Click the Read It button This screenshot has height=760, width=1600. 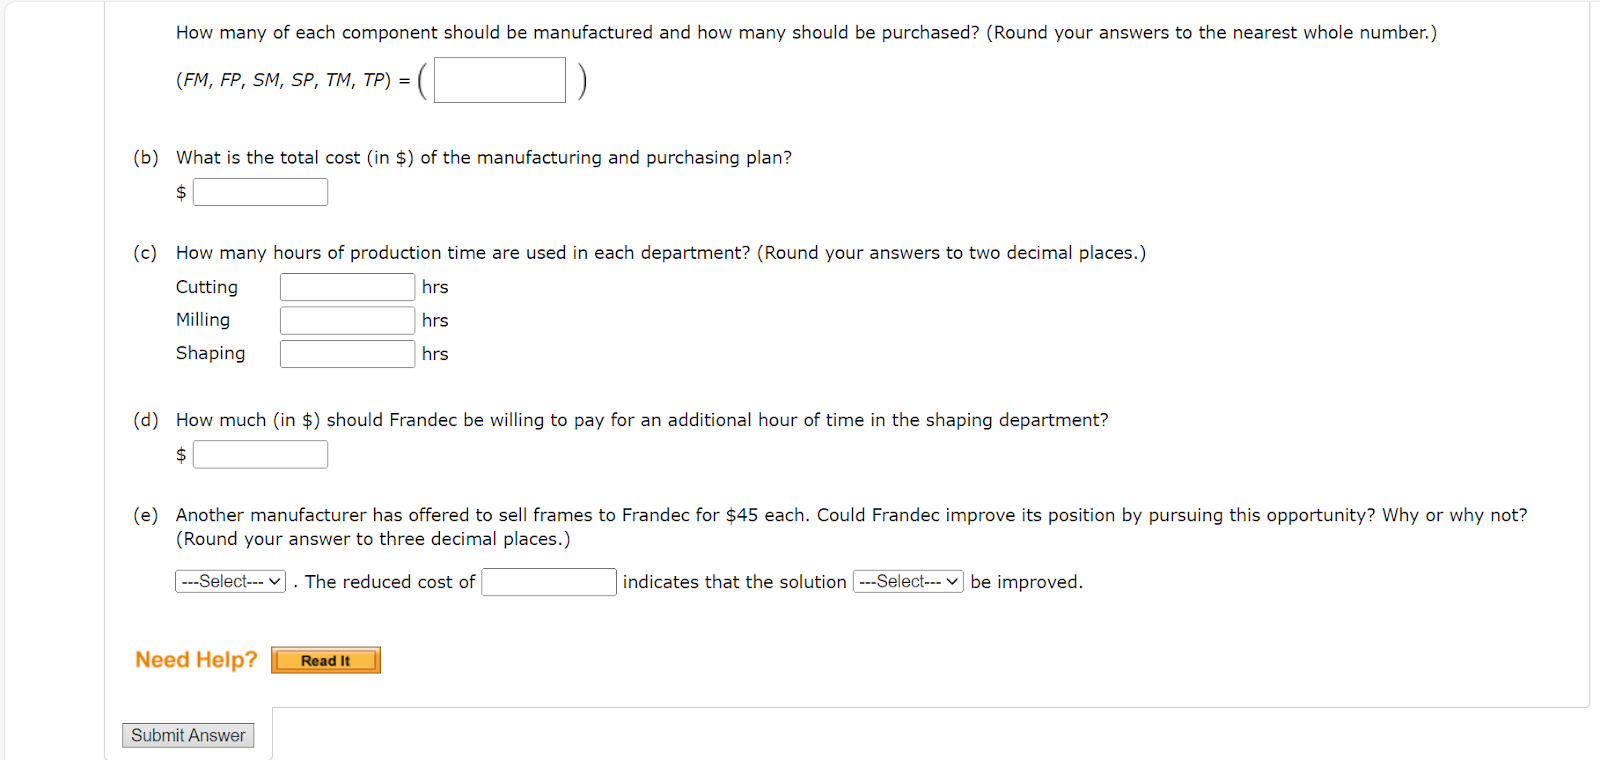click(324, 660)
